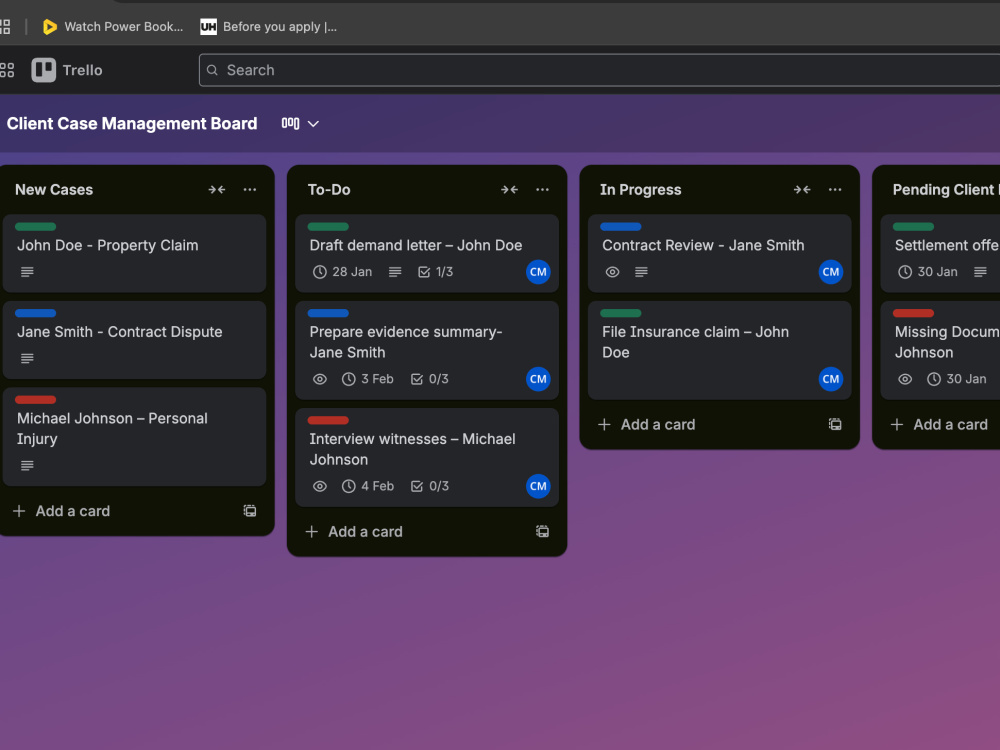The image size is (1000, 750).
Task: Collapse the In Progress list
Action: 802,189
